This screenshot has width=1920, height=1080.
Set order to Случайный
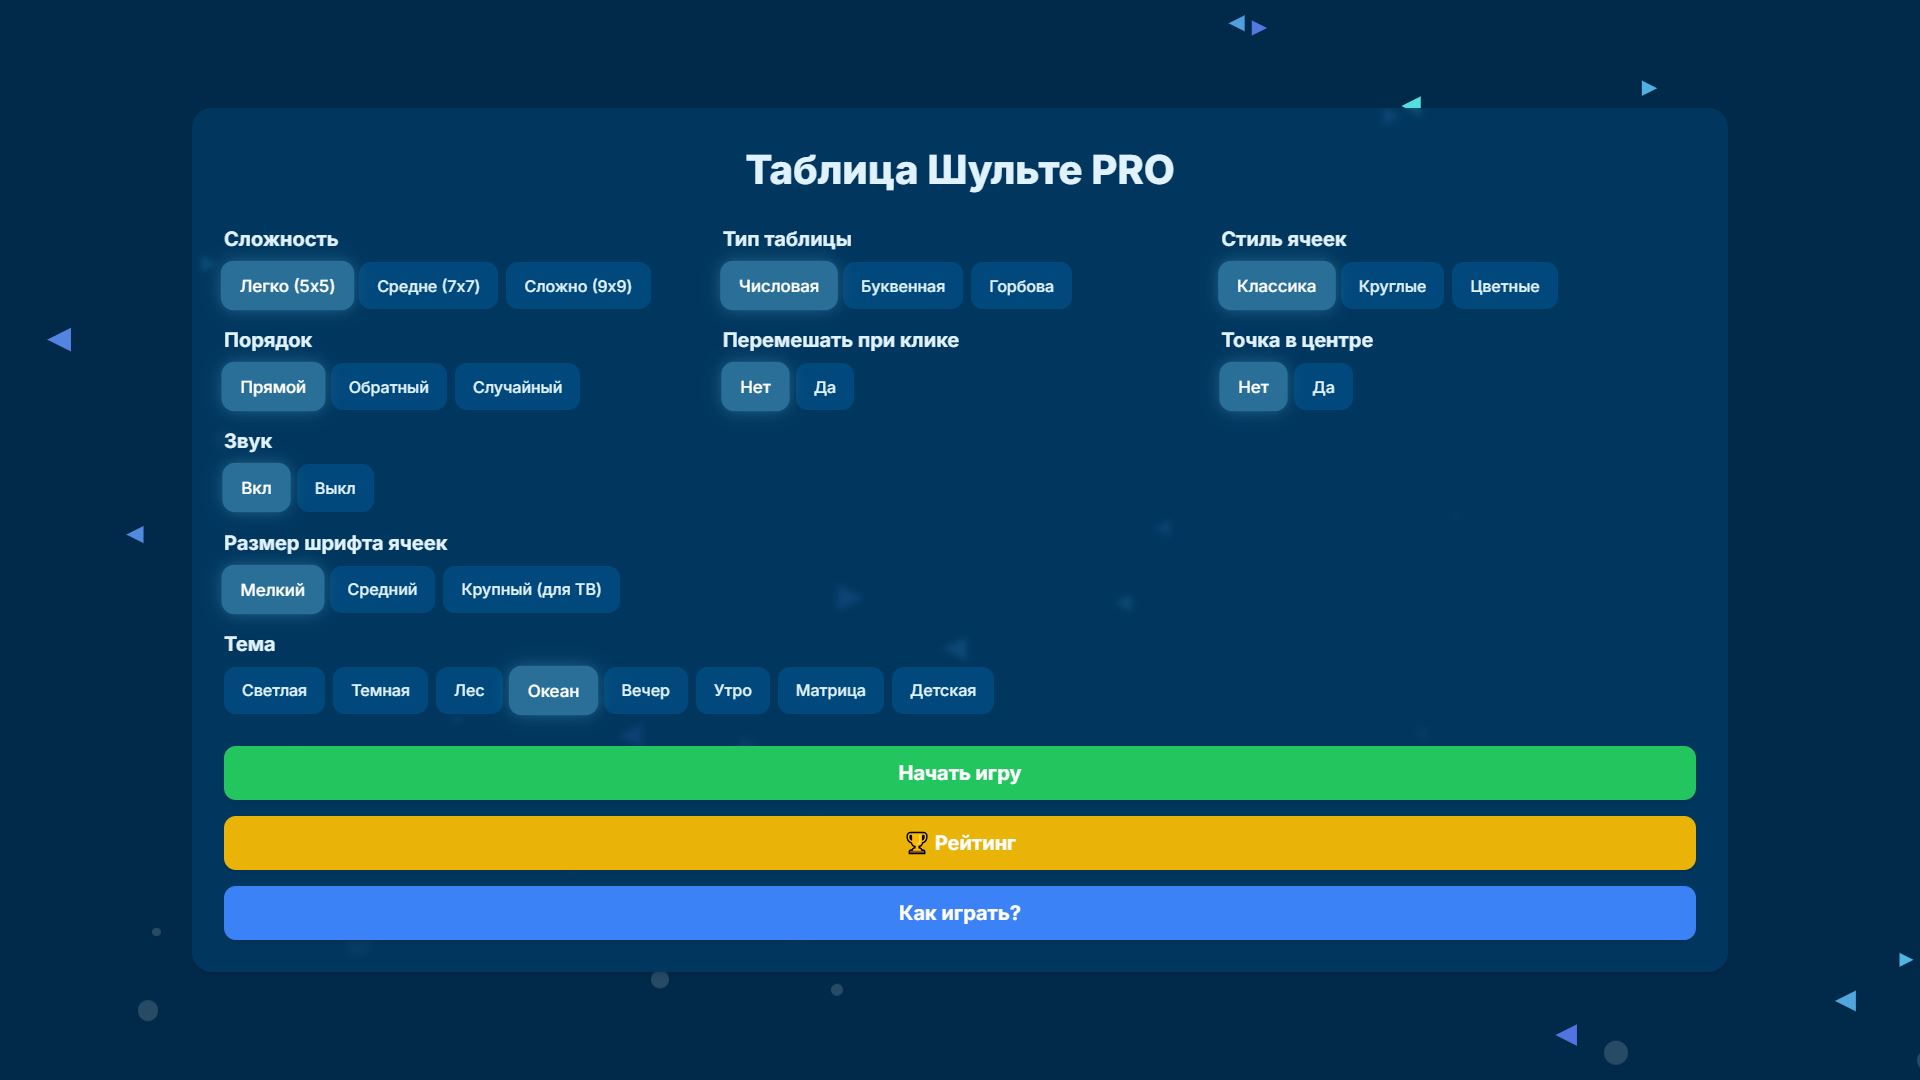pos(517,387)
